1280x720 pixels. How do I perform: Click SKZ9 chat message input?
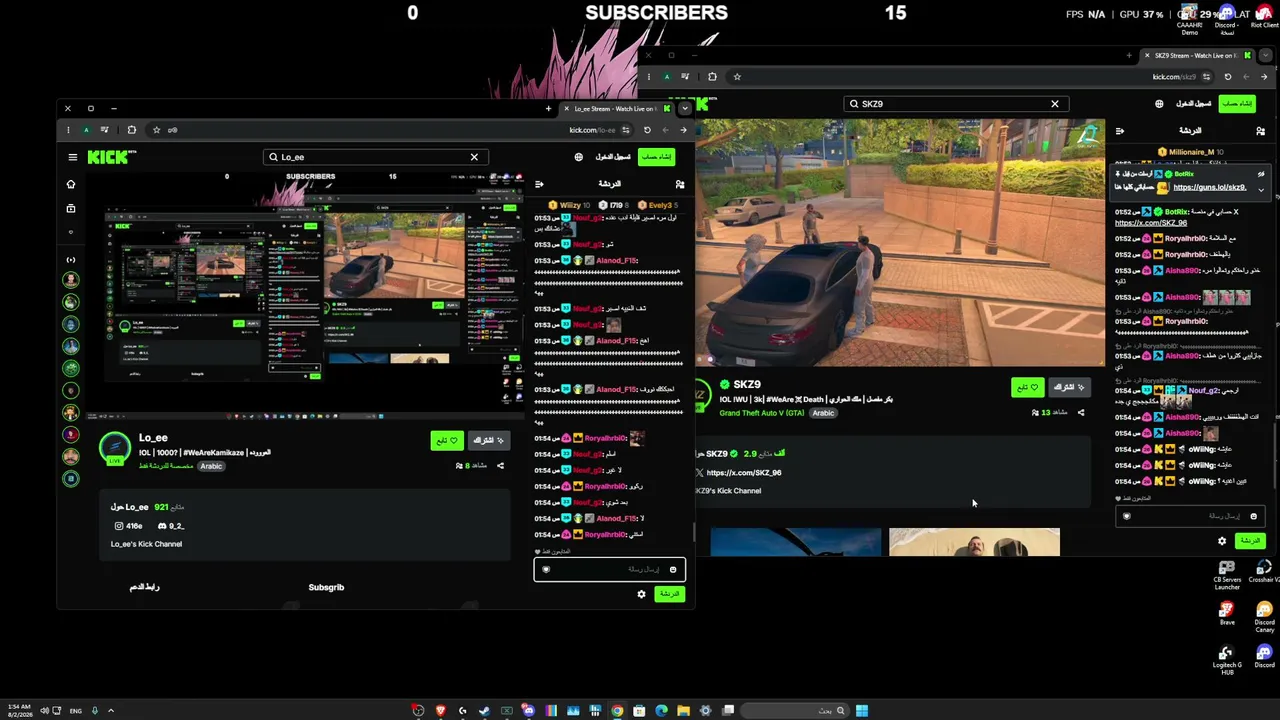[1190, 516]
